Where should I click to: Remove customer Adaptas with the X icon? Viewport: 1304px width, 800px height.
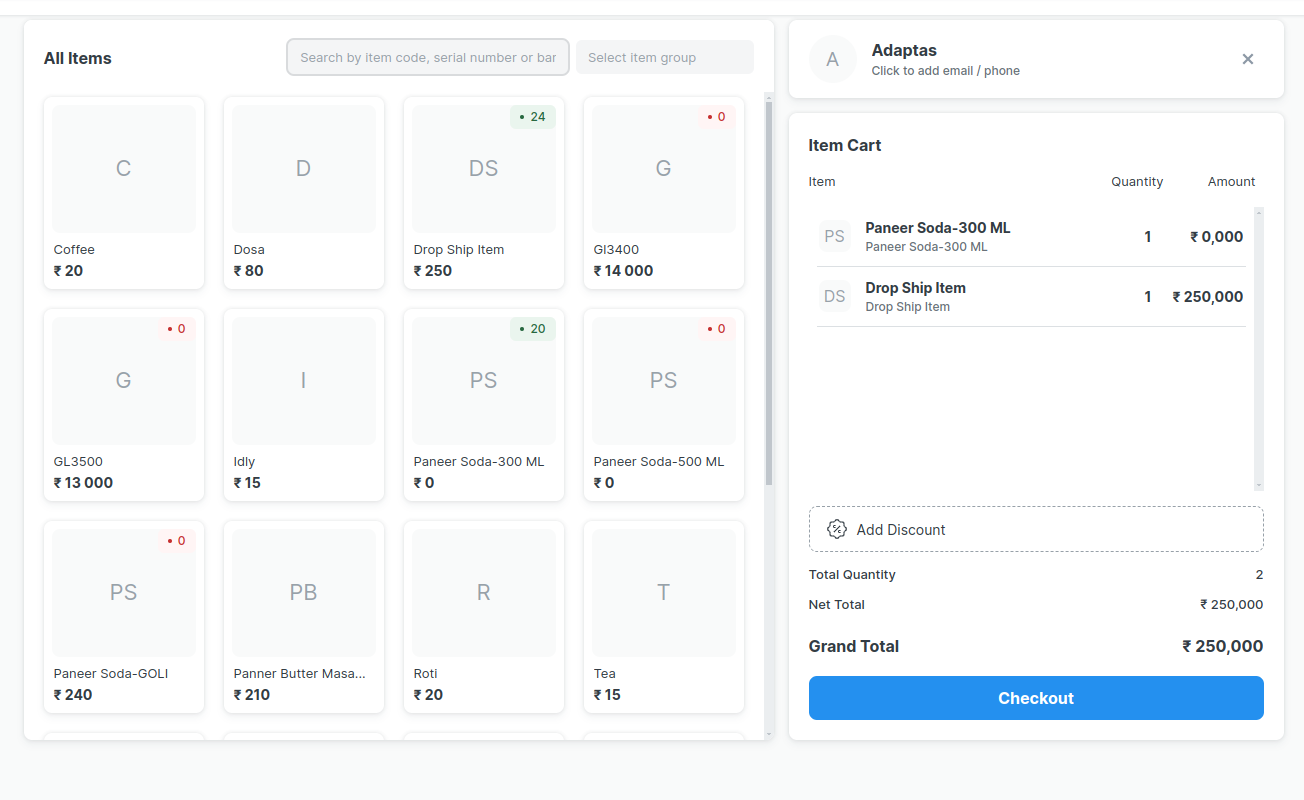(1247, 59)
